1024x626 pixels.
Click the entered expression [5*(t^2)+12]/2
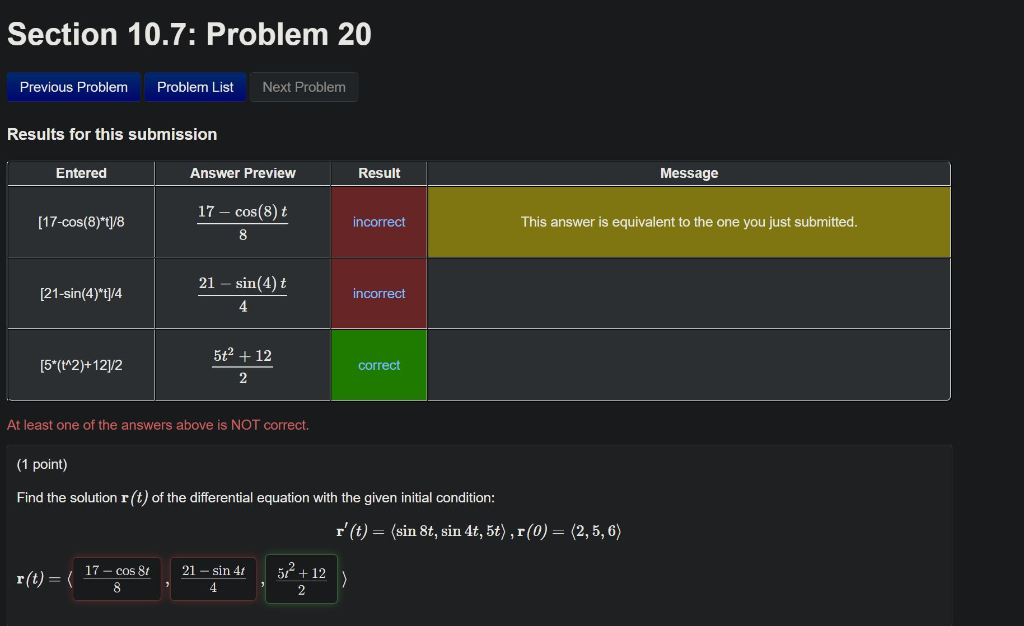click(80, 364)
